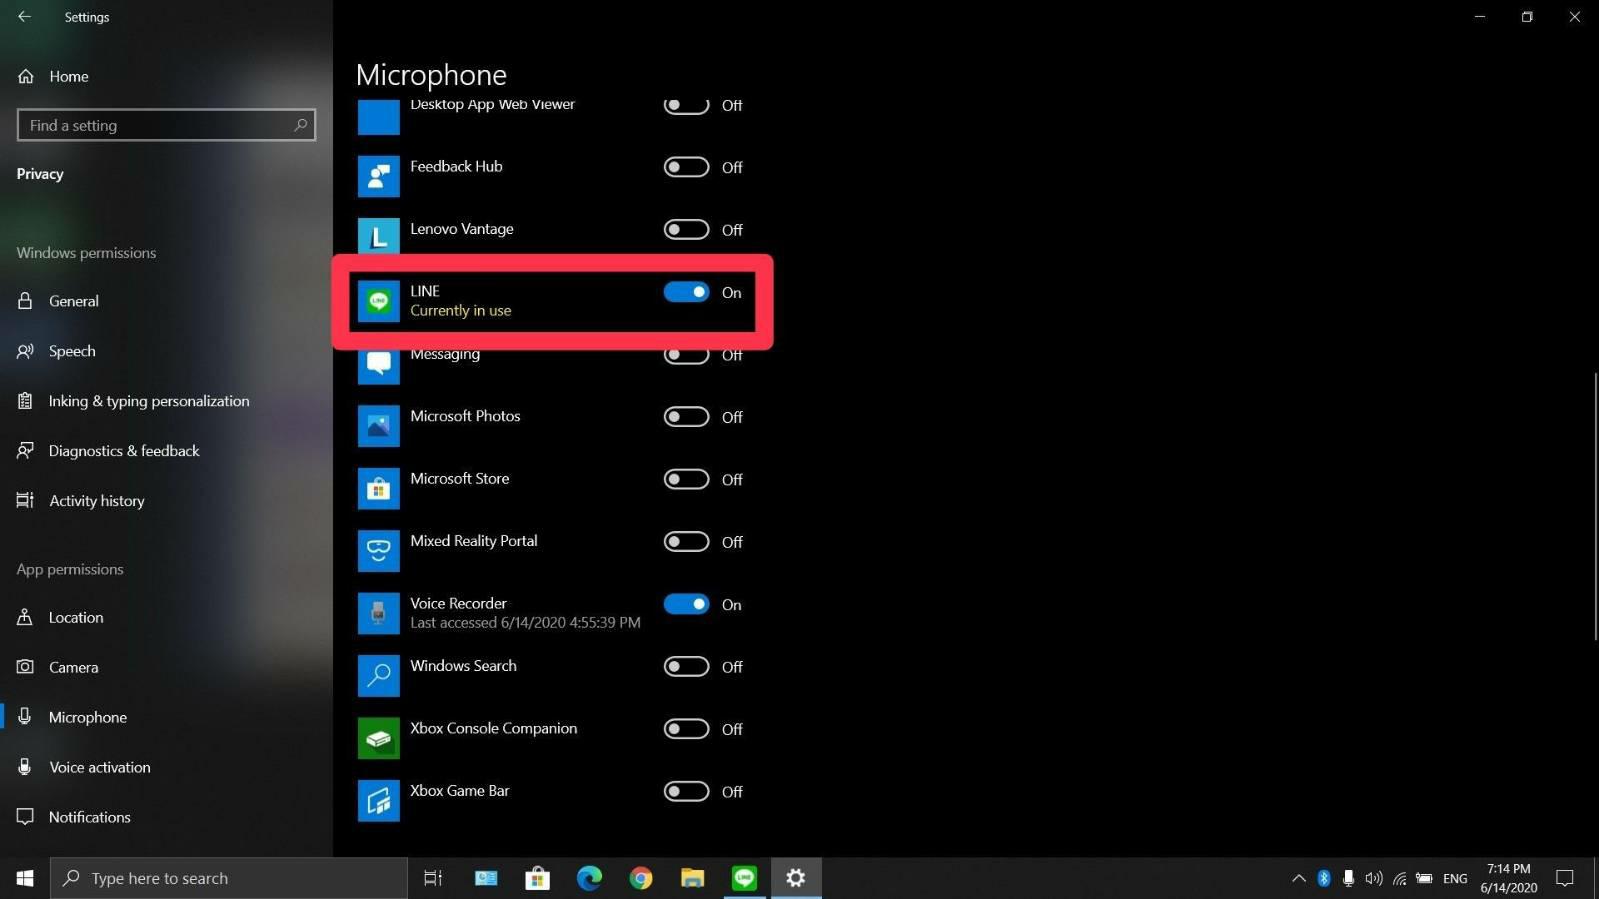Viewport: 1599px width, 899px height.
Task: Click the Settings icon on the taskbar
Action: pyautogui.click(x=796, y=878)
